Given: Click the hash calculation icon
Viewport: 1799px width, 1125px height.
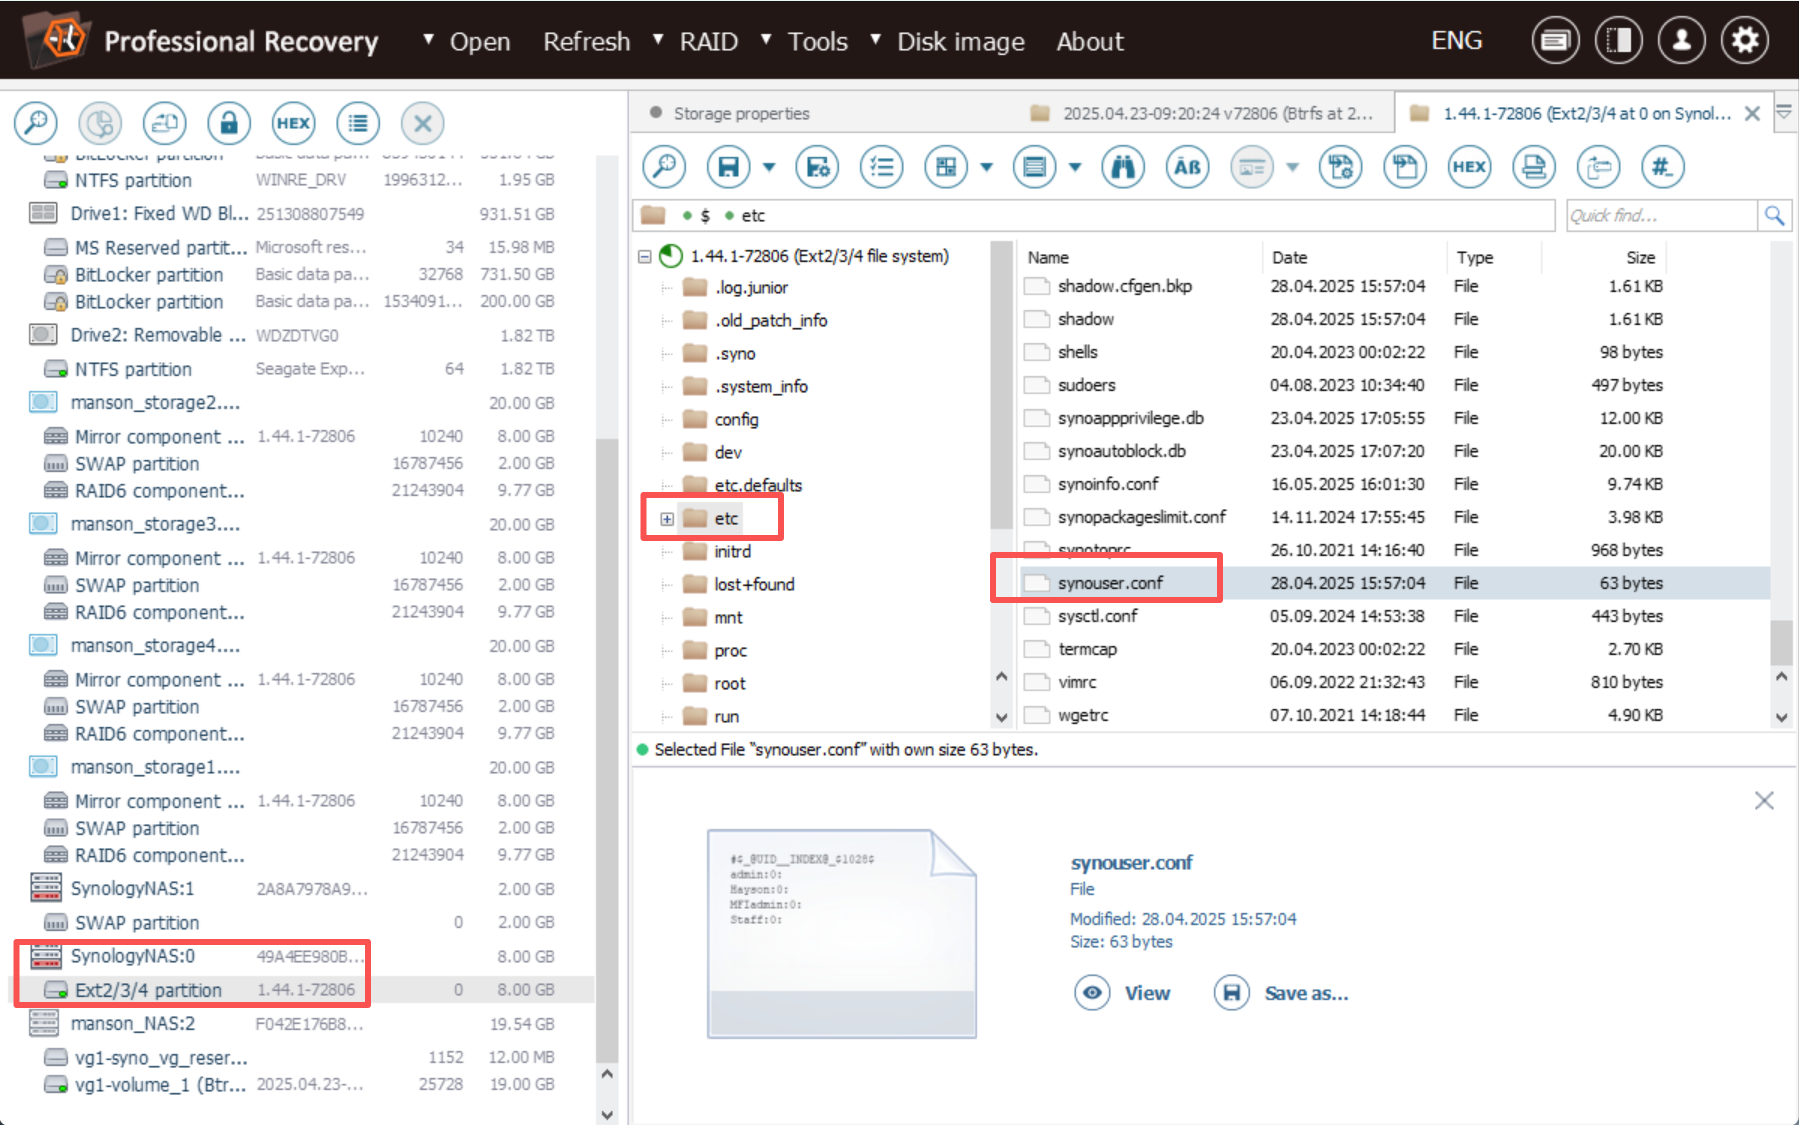Looking at the screenshot, I should click(1662, 167).
